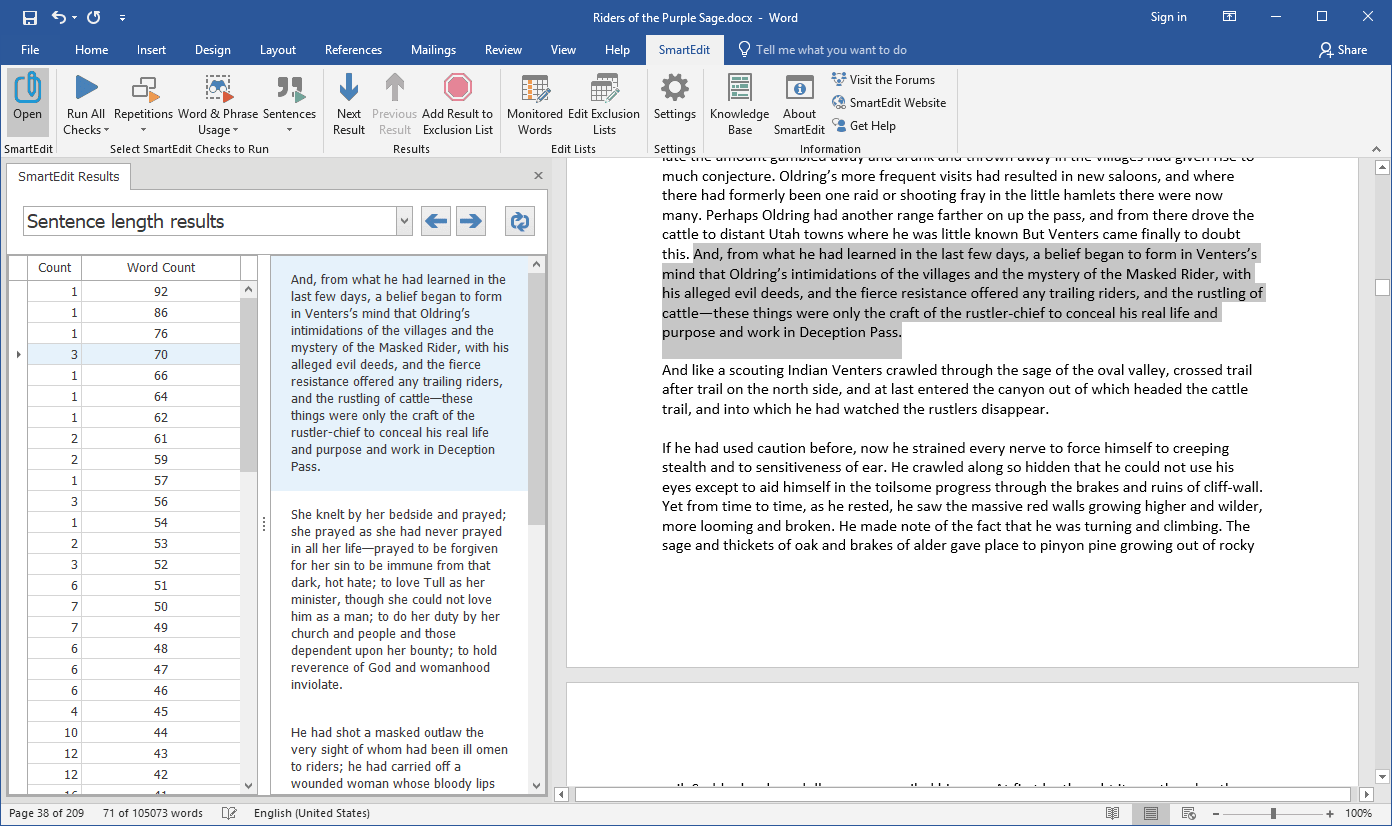Open Add Result to Exclusion List
Viewport: 1392px width, 826px height.
[457, 100]
